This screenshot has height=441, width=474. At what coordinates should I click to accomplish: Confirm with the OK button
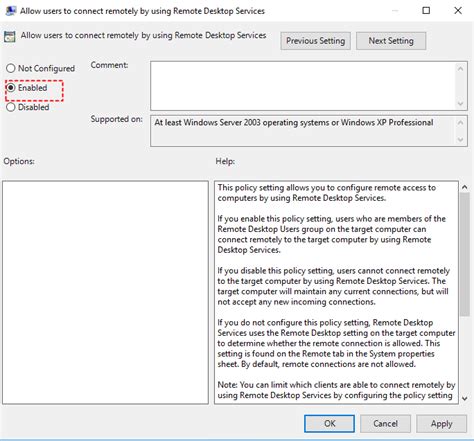click(x=329, y=424)
